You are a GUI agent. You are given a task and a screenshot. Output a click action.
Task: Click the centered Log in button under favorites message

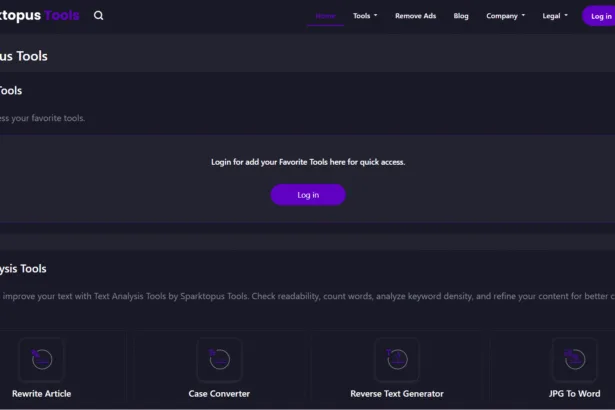pos(308,195)
